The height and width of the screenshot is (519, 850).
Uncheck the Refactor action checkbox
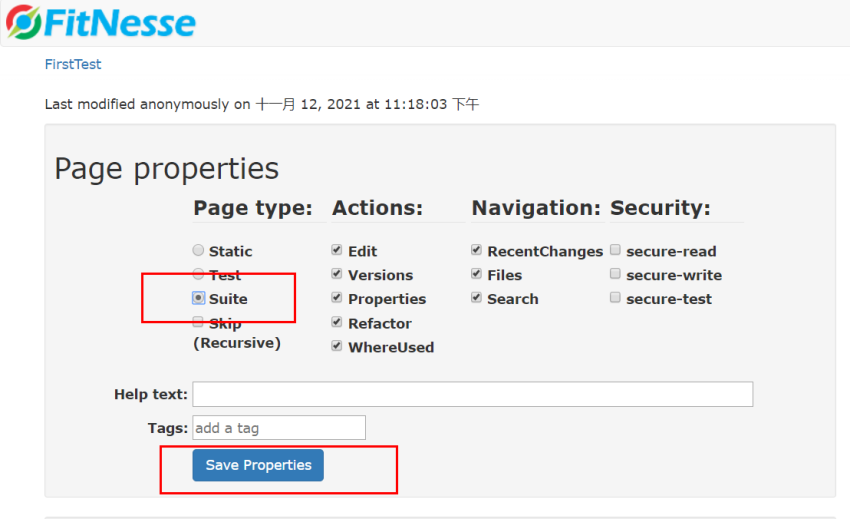(x=337, y=322)
